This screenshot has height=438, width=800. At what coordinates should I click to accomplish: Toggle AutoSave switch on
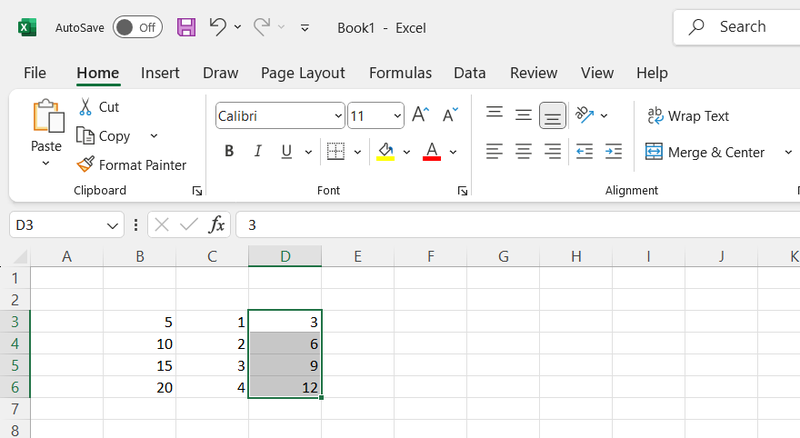(x=138, y=28)
